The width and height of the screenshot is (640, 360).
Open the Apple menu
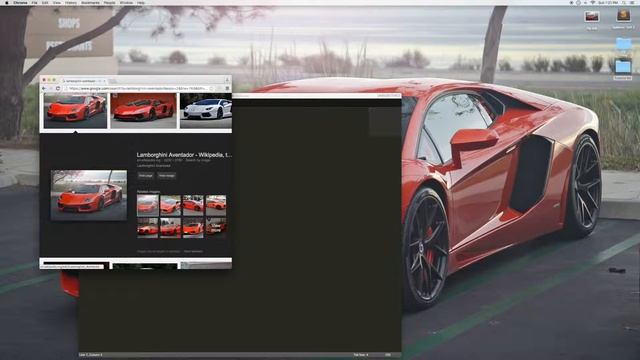coord(7,2)
